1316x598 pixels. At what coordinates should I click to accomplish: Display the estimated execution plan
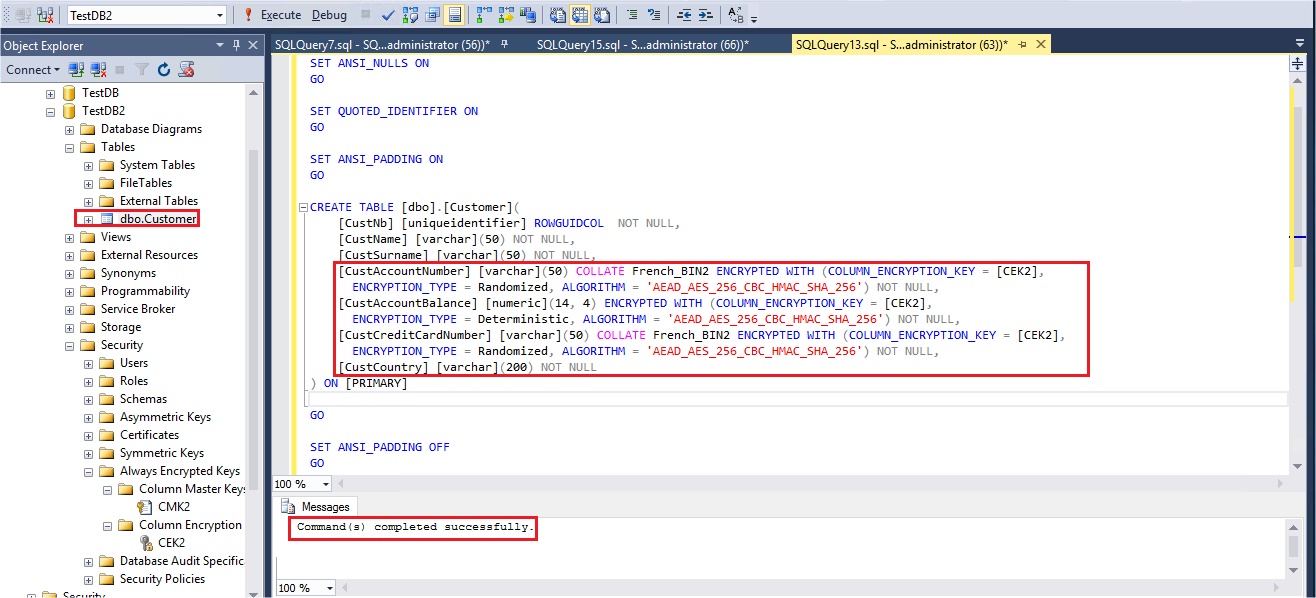pyautogui.click(x=411, y=15)
